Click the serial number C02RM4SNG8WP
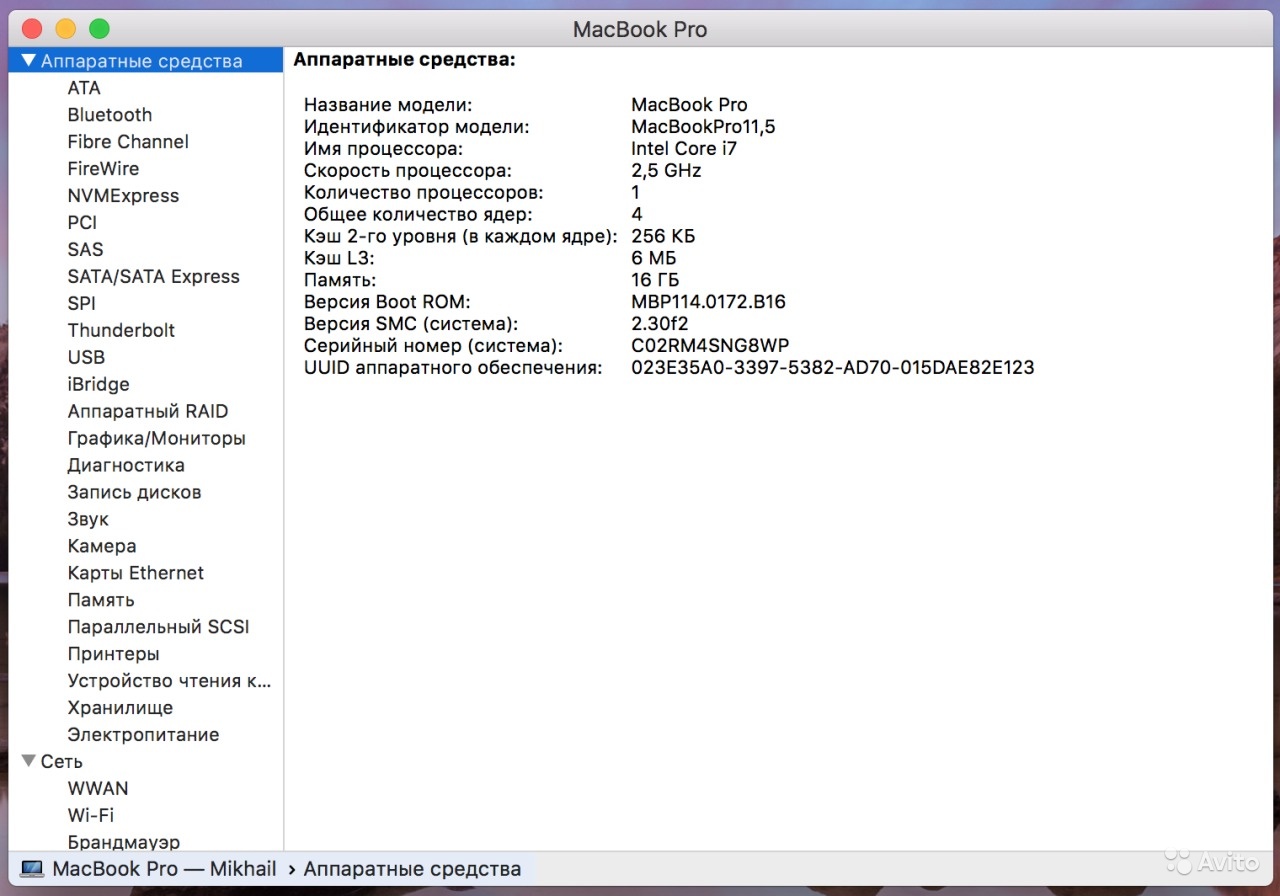This screenshot has height=896, width=1280. 710,346
